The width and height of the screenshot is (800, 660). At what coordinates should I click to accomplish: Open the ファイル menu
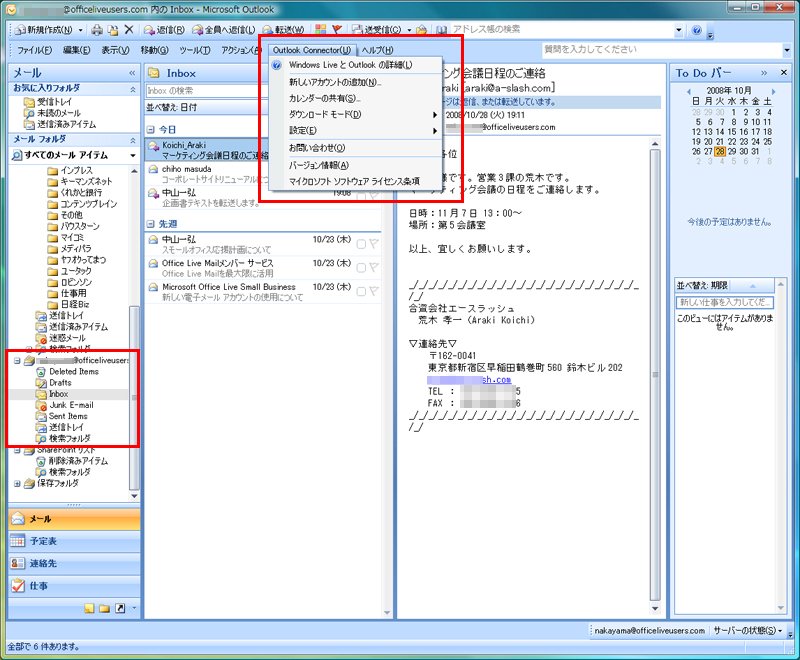[x=34, y=50]
